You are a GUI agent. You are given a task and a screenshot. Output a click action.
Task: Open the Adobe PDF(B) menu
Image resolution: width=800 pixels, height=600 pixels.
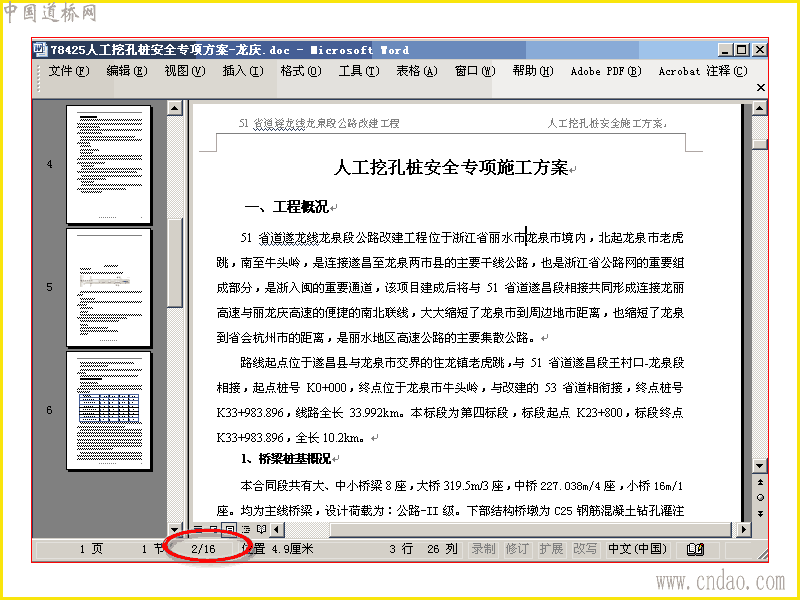pos(606,71)
